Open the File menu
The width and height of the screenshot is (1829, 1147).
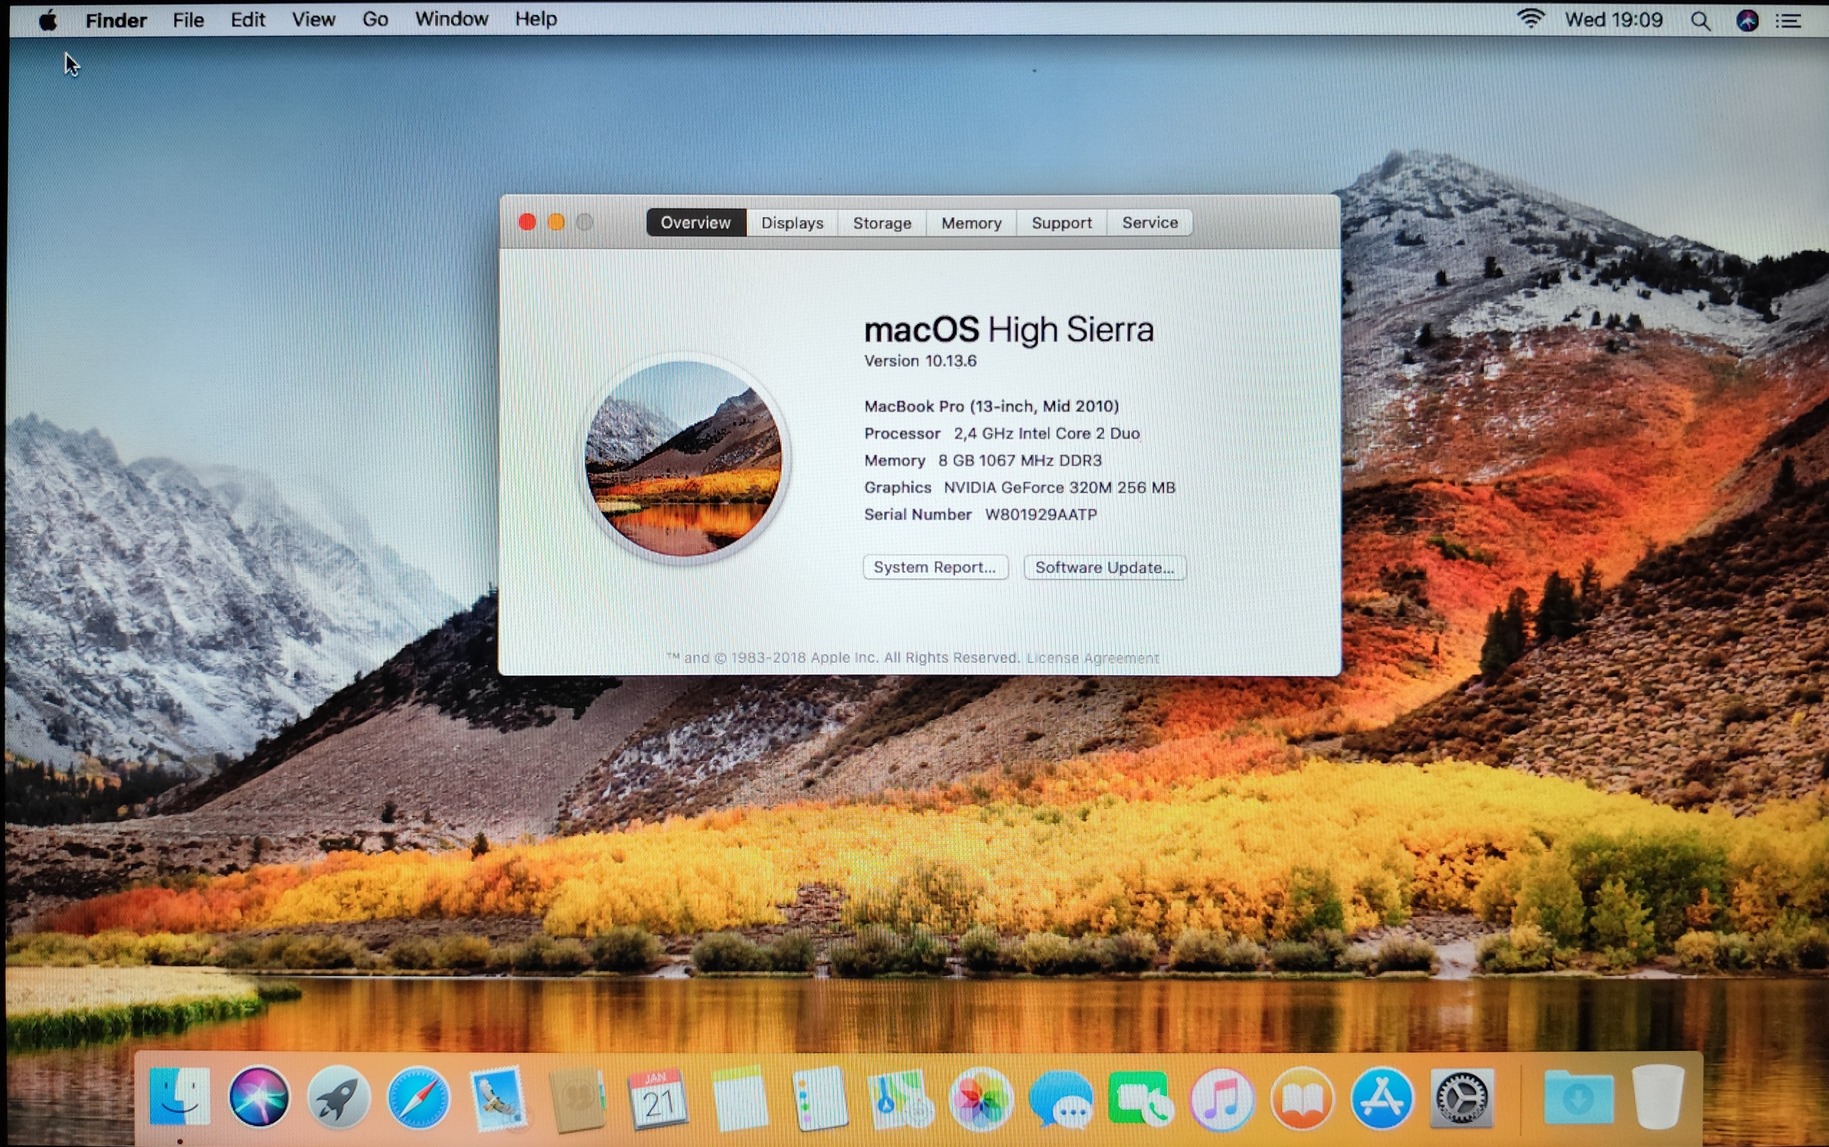coord(188,20)
